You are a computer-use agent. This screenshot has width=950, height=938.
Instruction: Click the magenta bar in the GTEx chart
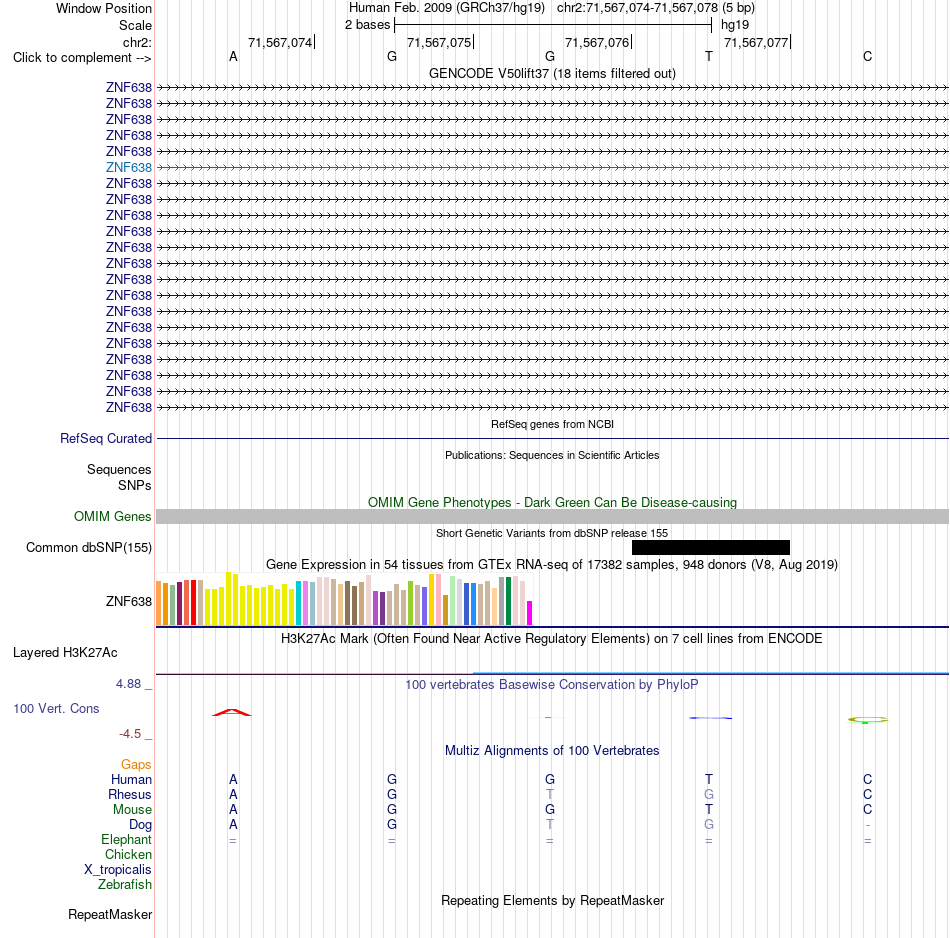530,613
